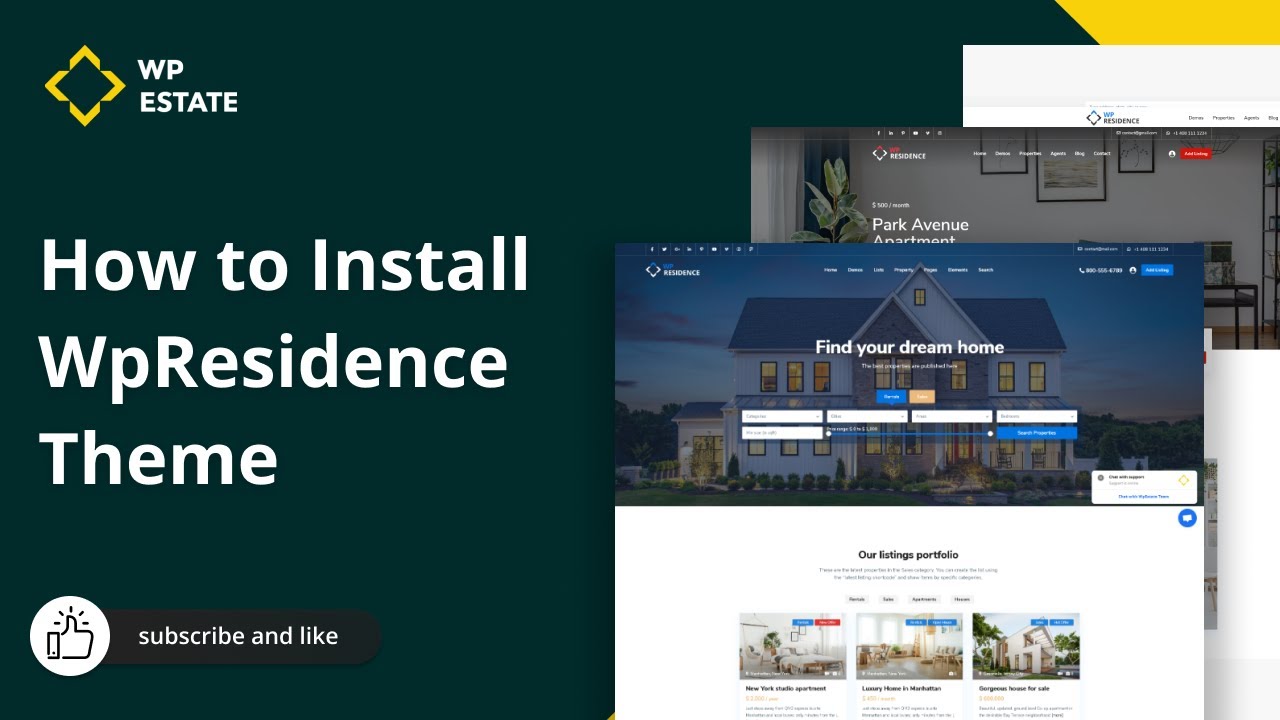Open Agents menu on the gray site

[1058, 154]
